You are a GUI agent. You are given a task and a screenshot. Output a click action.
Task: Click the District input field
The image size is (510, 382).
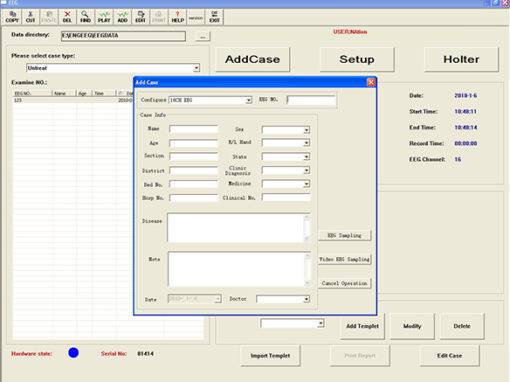coord(194,171)
